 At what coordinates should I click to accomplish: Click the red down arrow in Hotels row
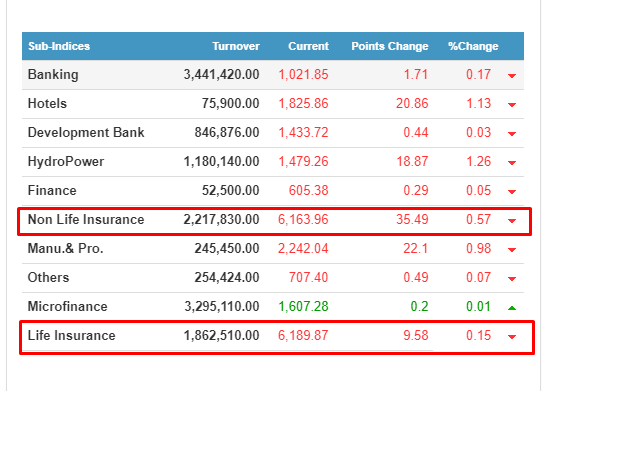(512, 105)
